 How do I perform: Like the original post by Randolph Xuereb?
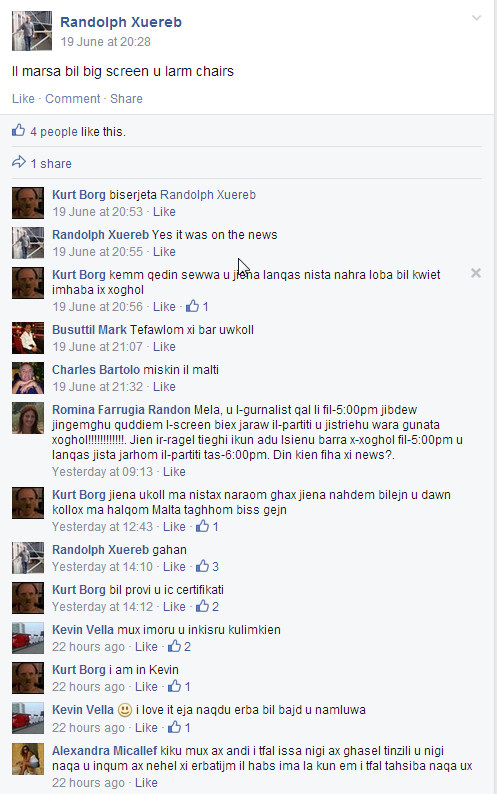(23, 98)
